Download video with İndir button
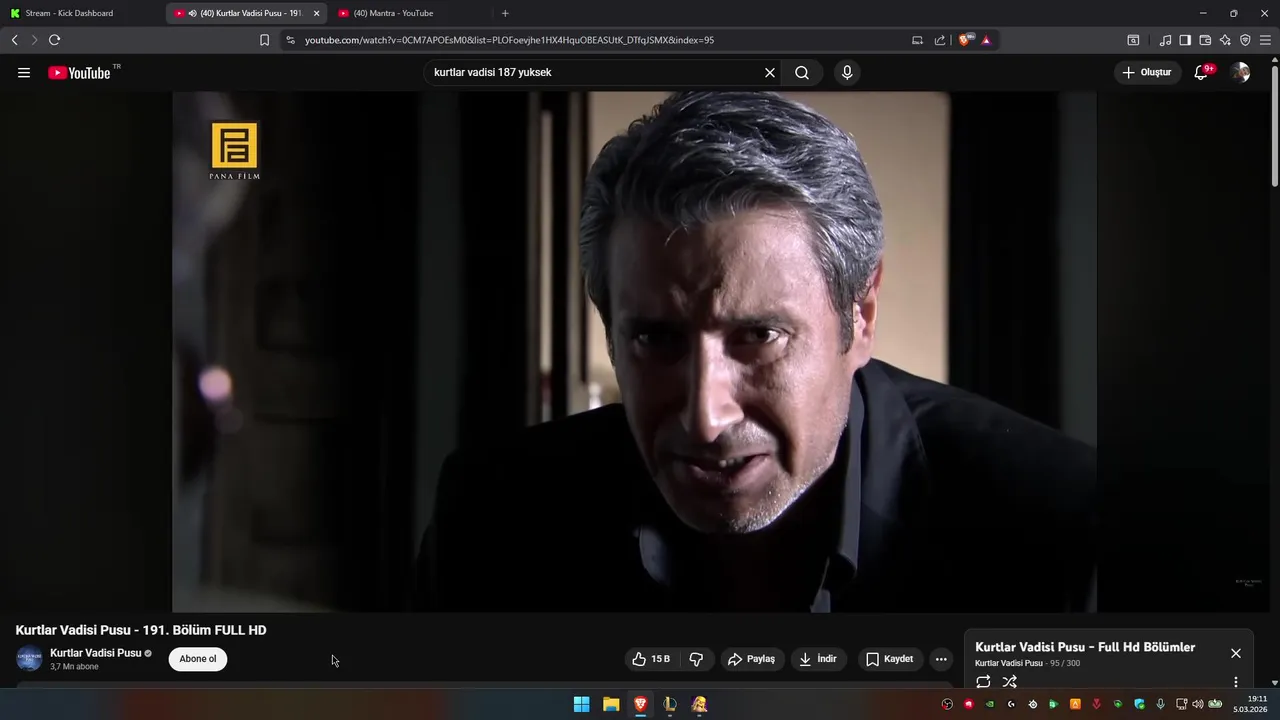The image size is (1280, 720). pyautogui.click(x=818, y=659)
